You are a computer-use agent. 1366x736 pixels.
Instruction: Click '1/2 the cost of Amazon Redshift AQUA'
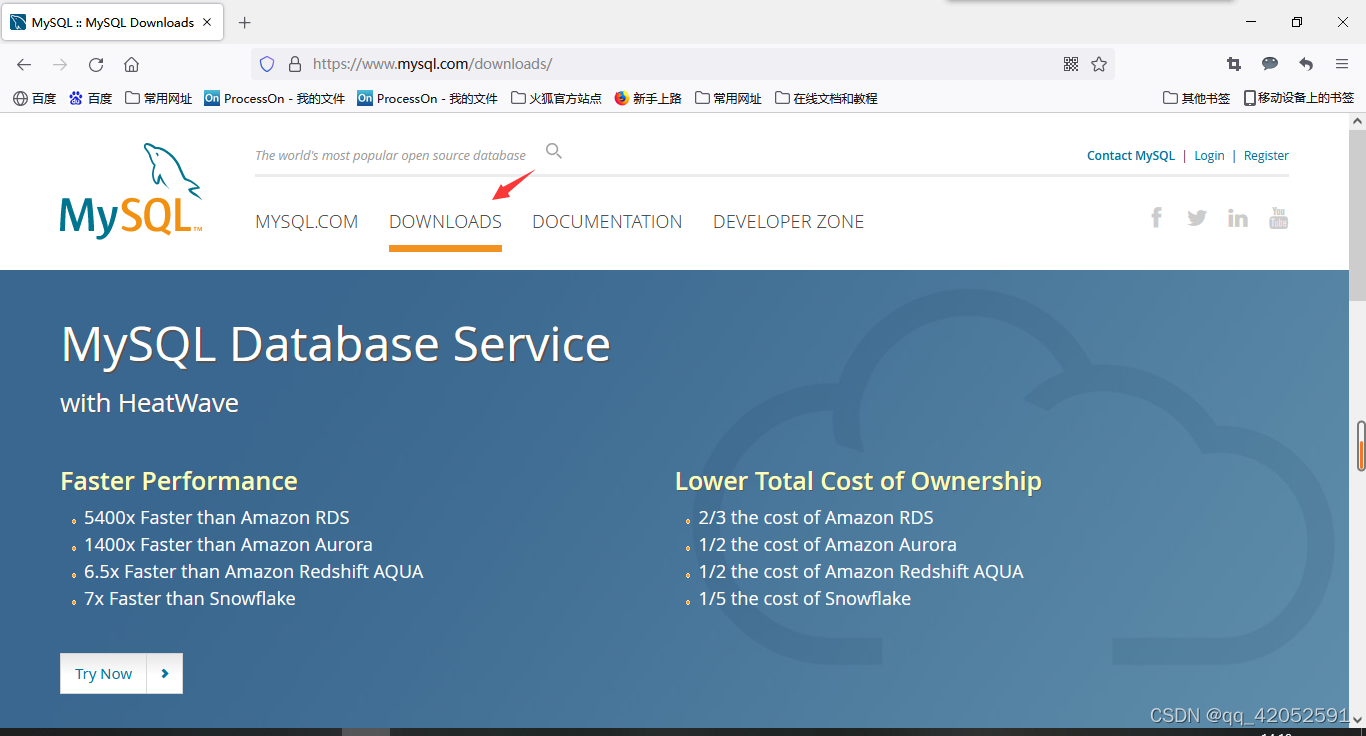click(861, 572)
